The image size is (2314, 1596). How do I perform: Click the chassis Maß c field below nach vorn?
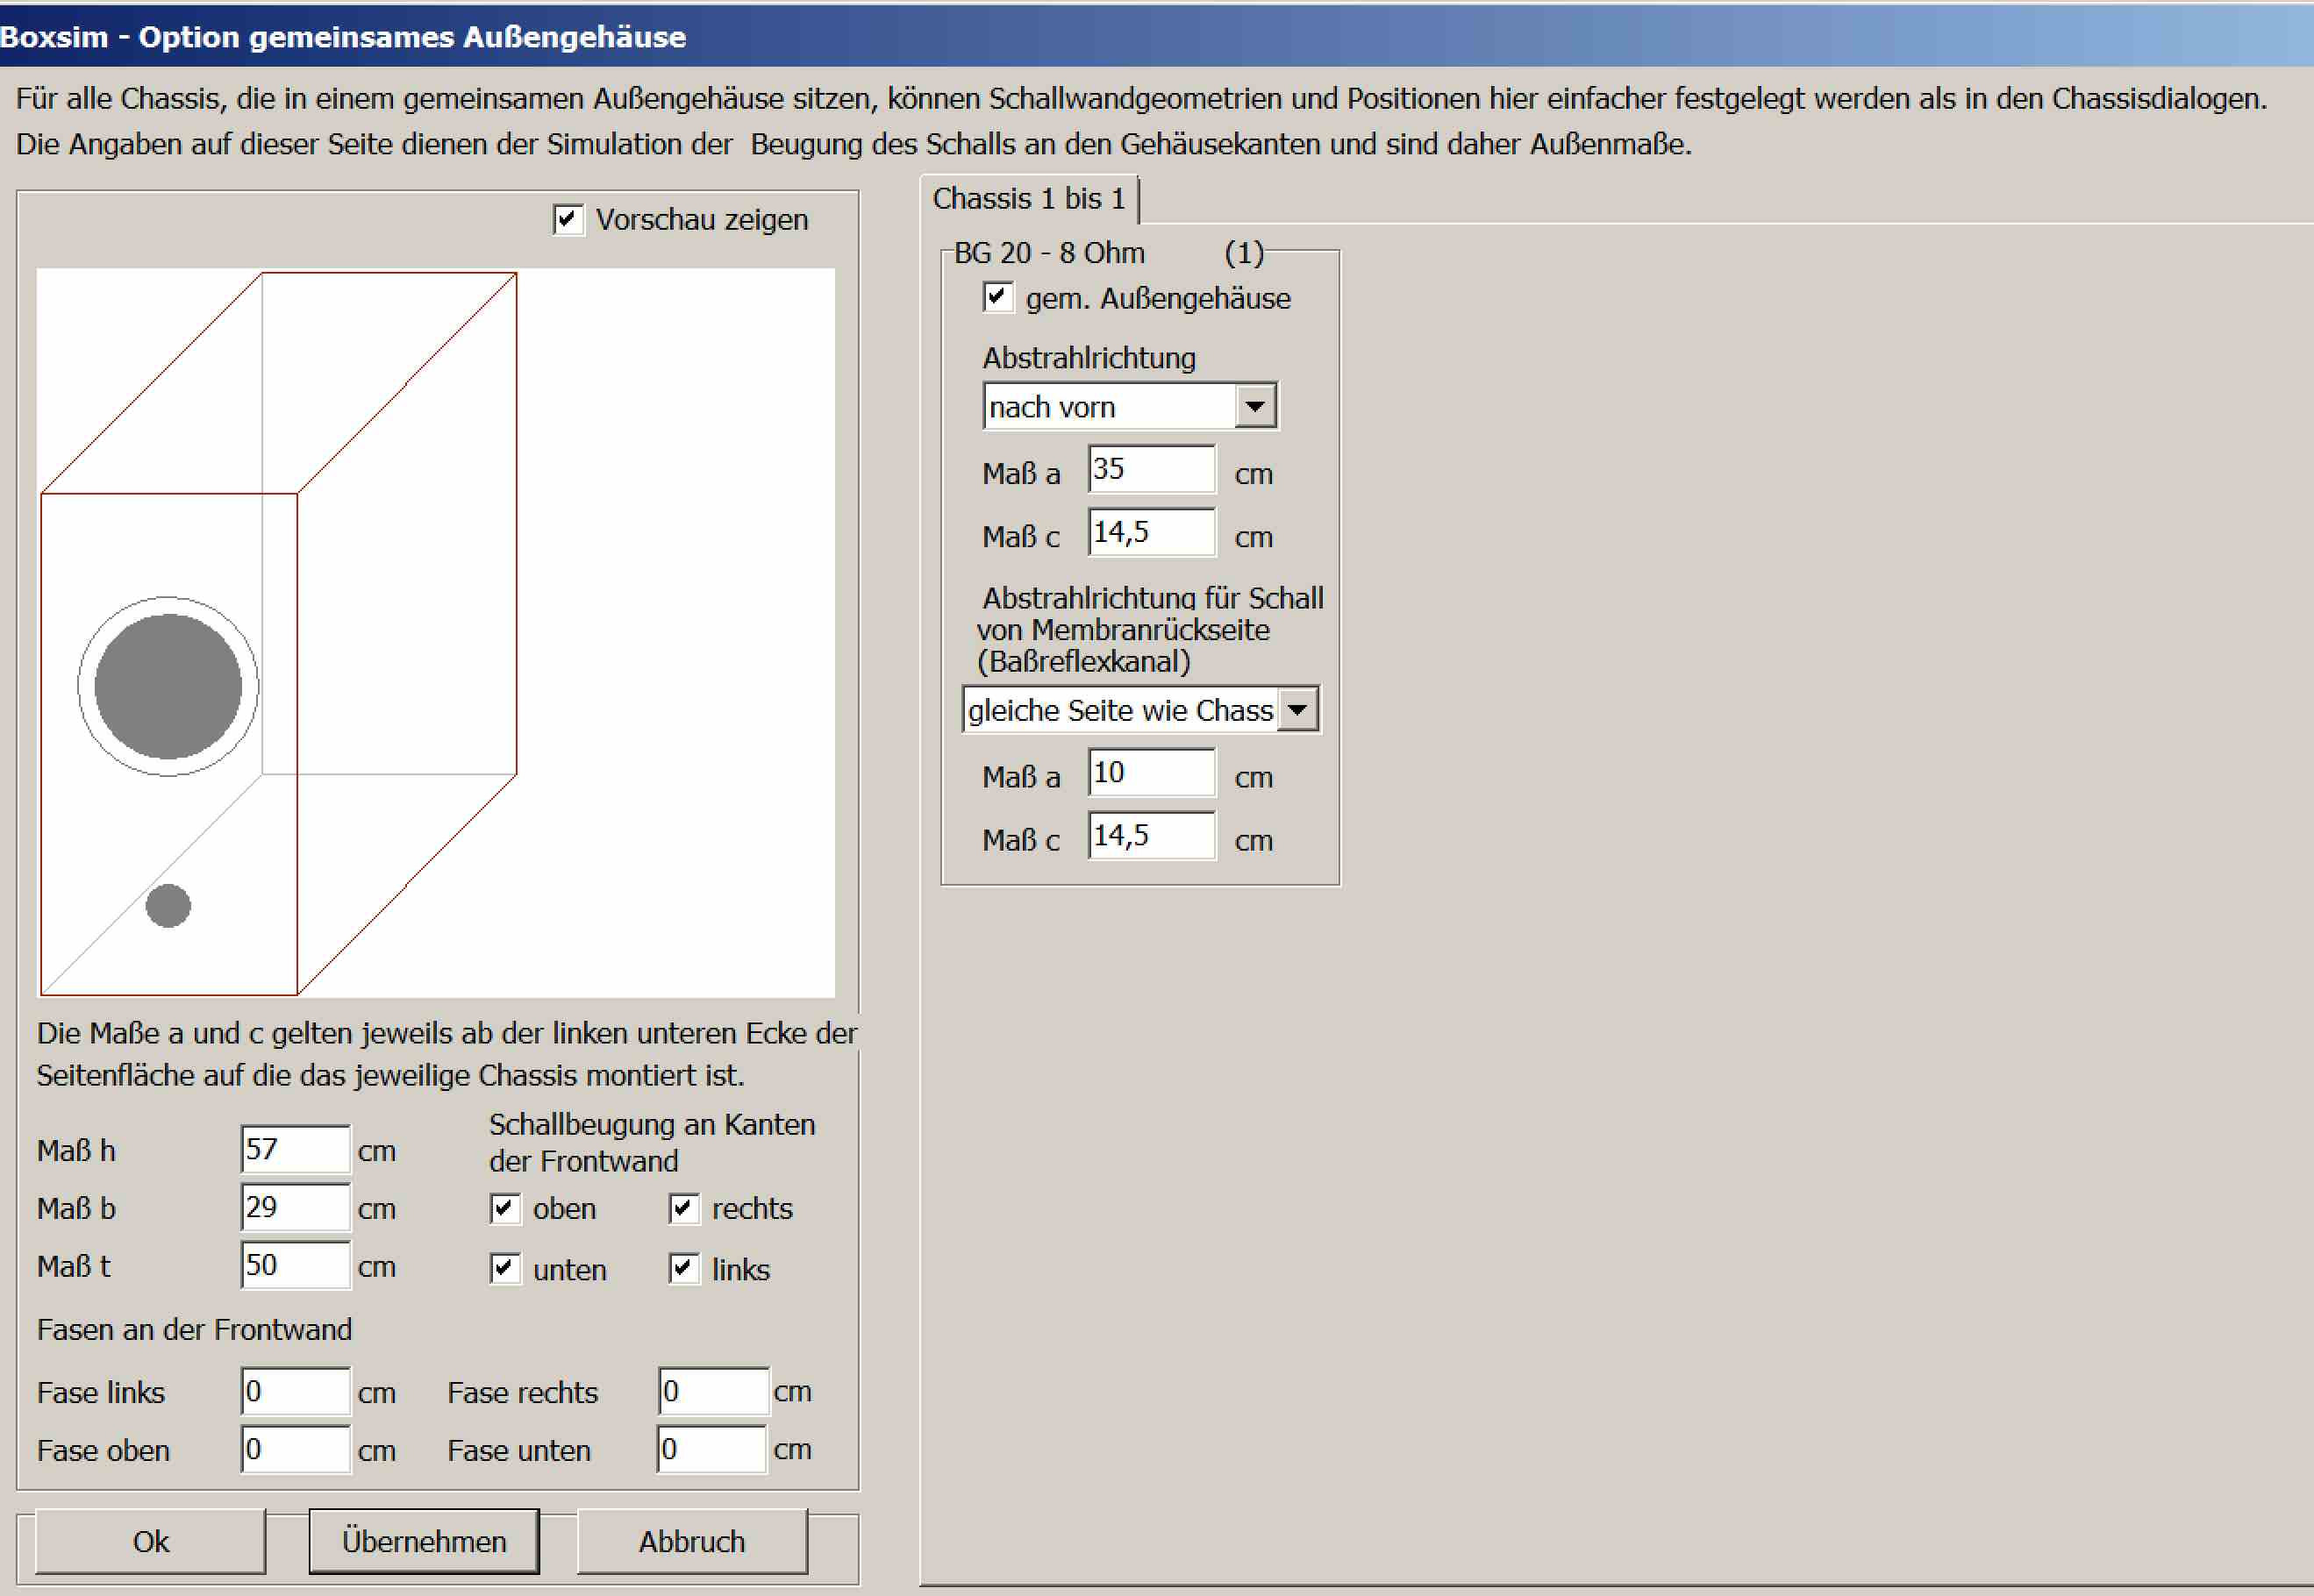click(1152, 532)
